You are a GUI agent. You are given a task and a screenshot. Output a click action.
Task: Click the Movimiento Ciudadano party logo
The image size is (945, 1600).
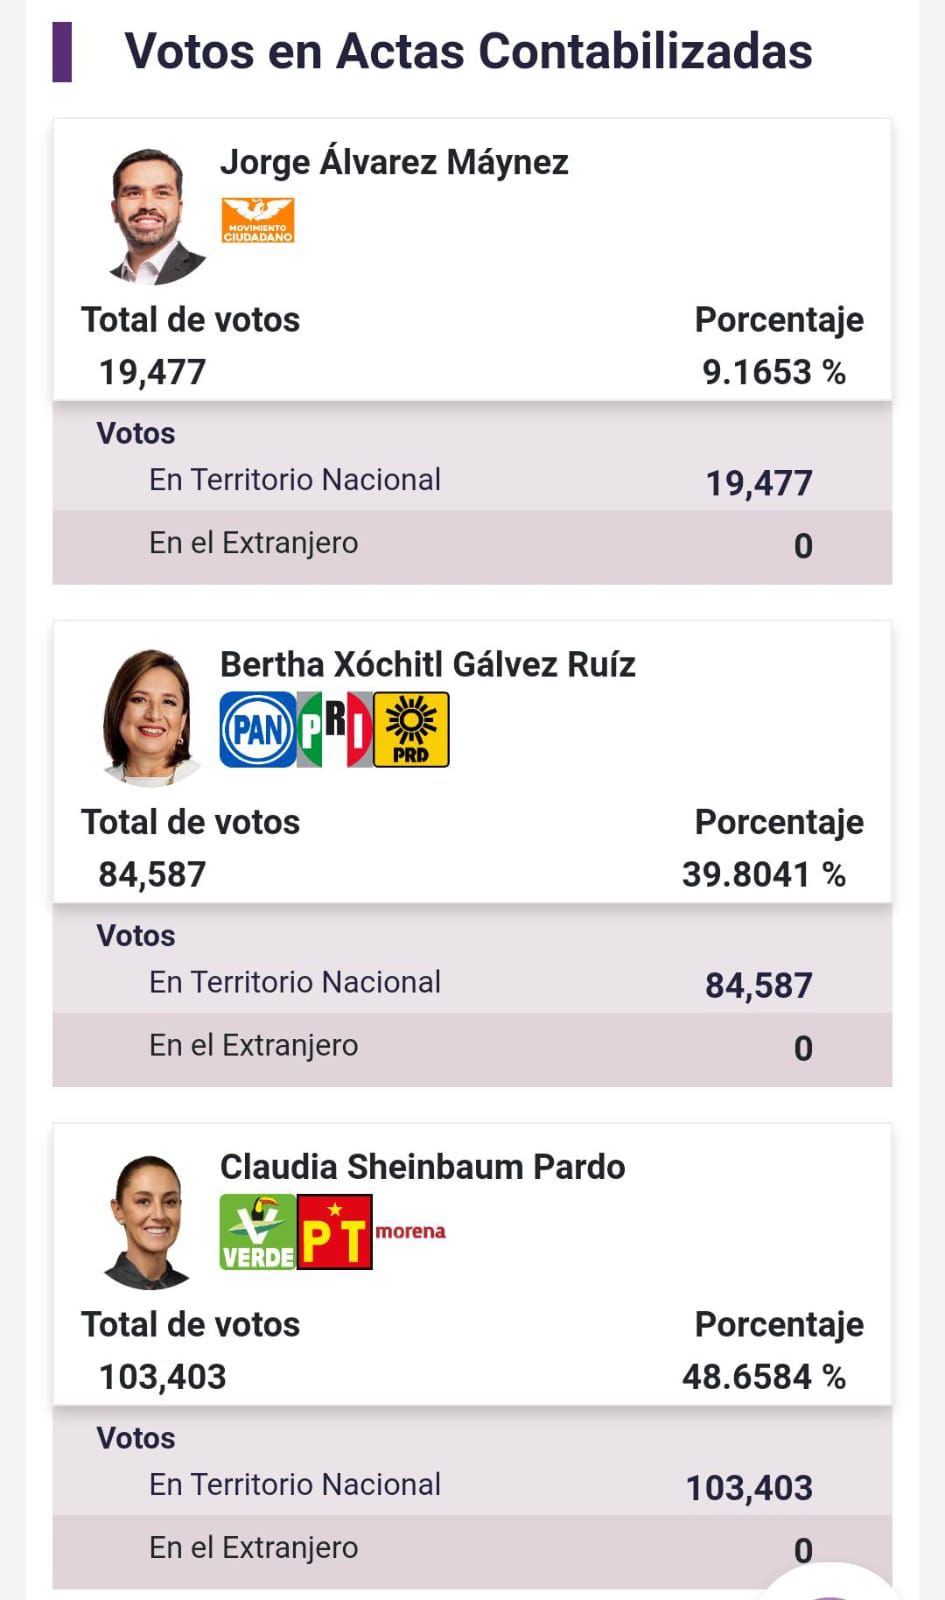coord(258,220)
